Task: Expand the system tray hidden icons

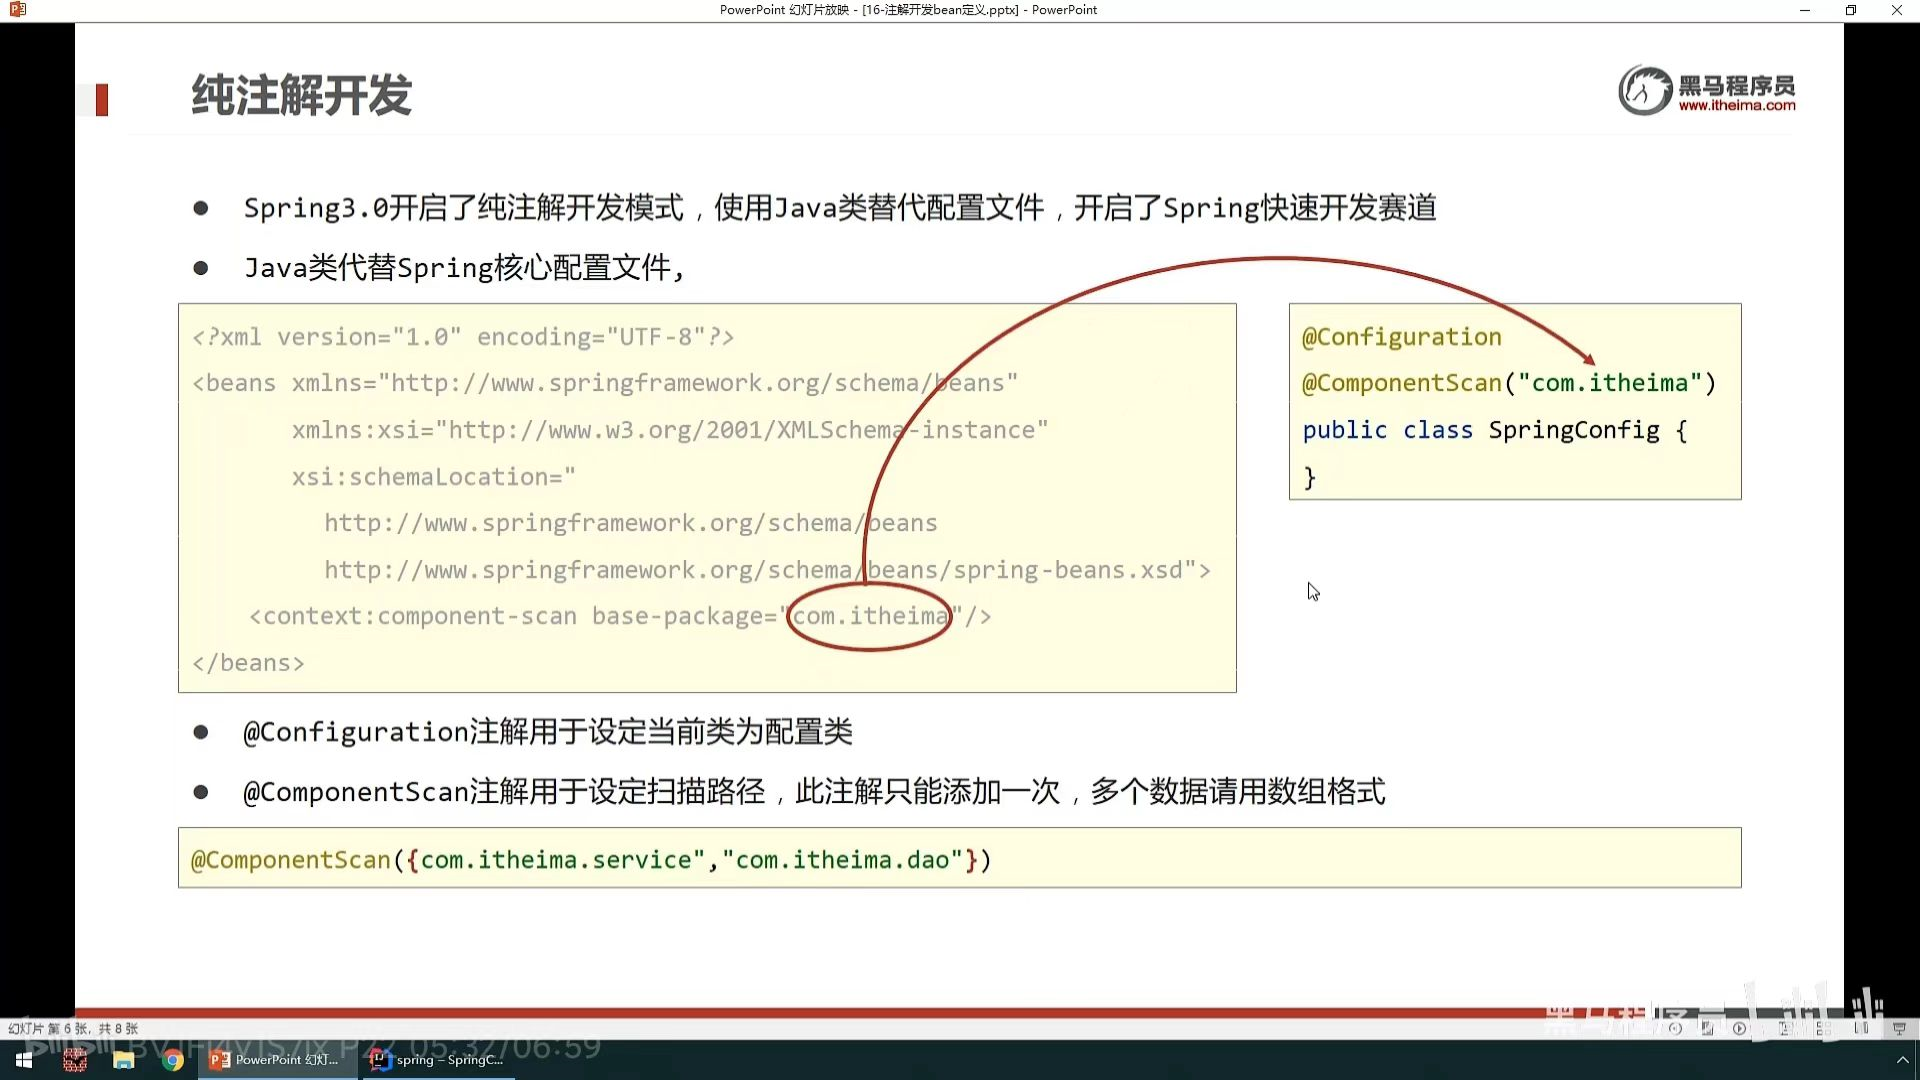Action: pyautogui.click(x=1902, y=1060)
